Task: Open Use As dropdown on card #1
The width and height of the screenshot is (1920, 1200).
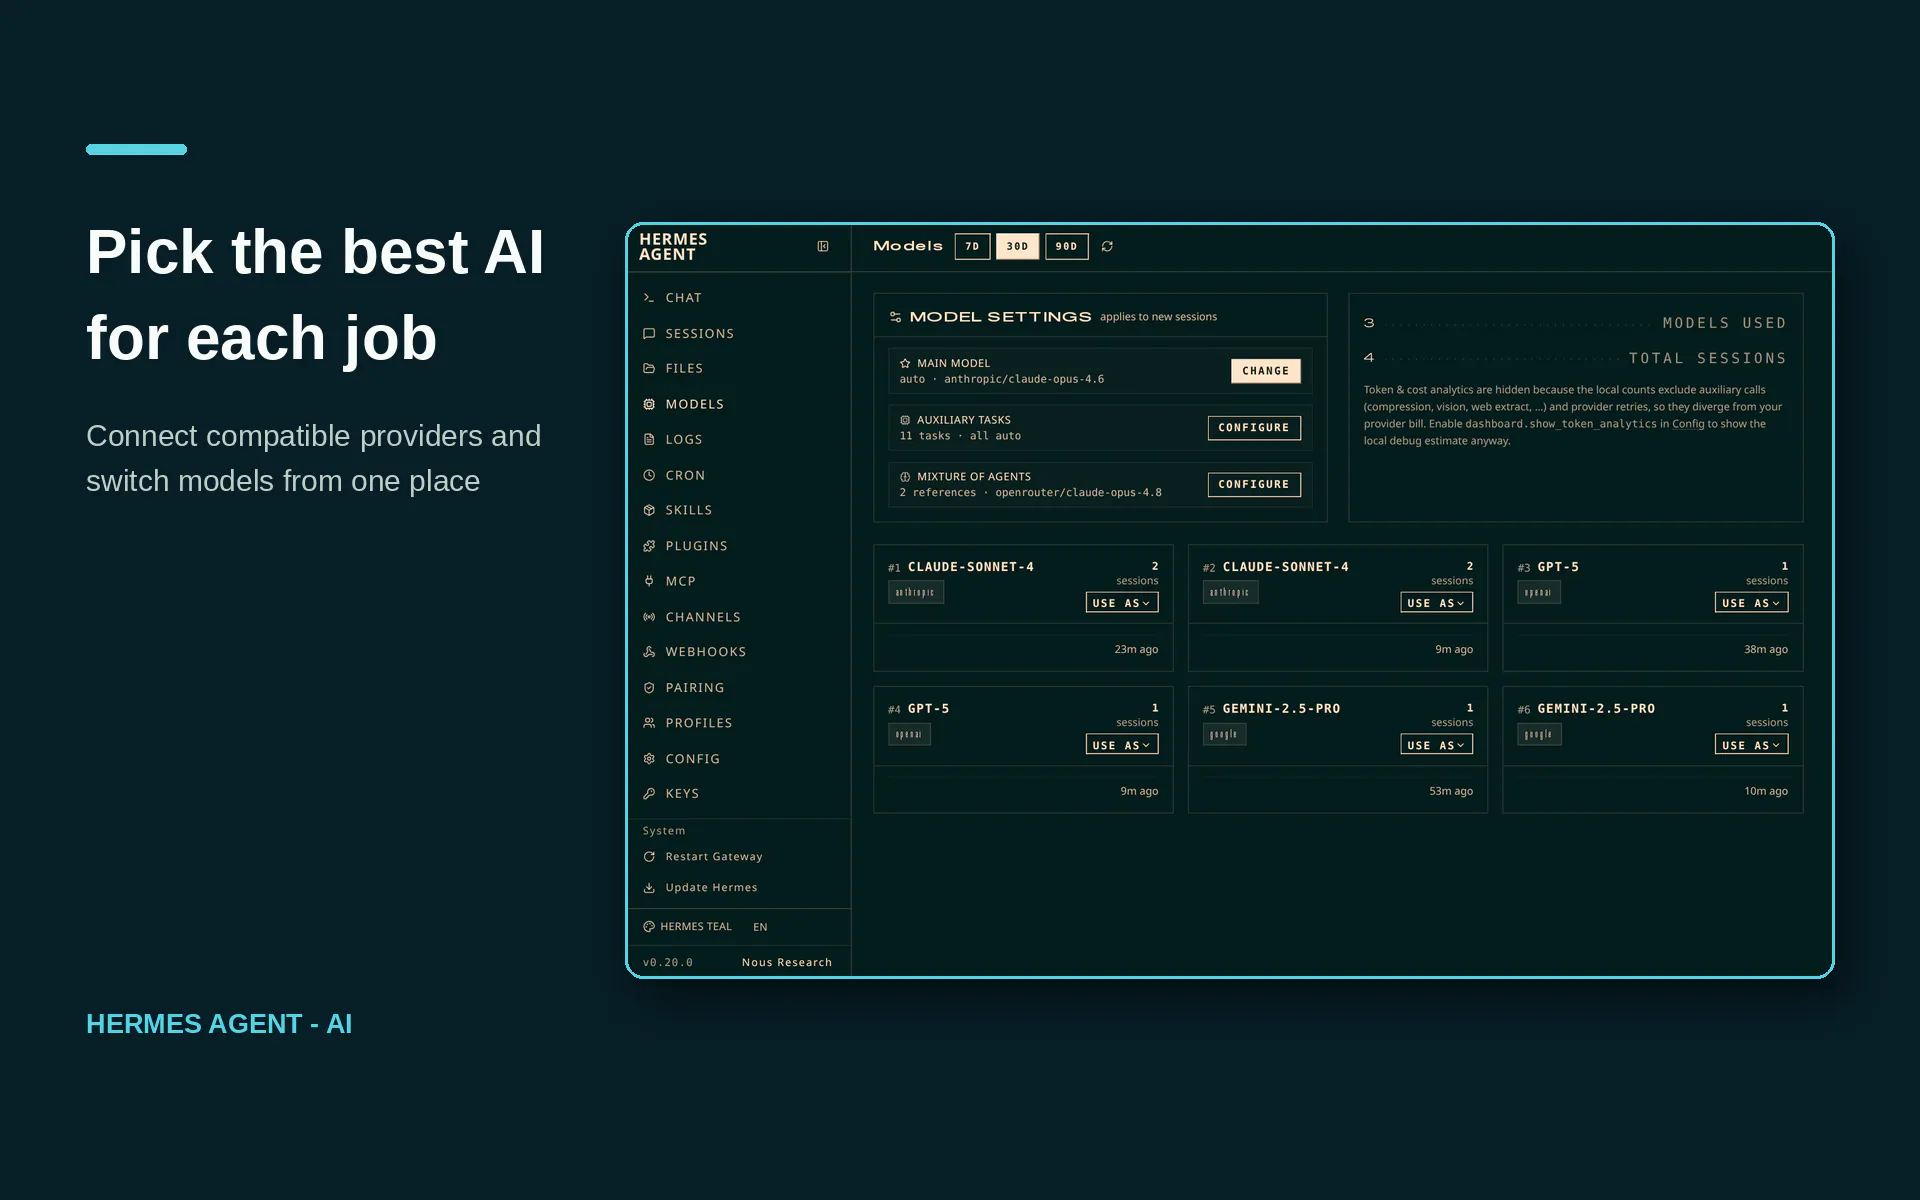Action: coord(1122,603)
